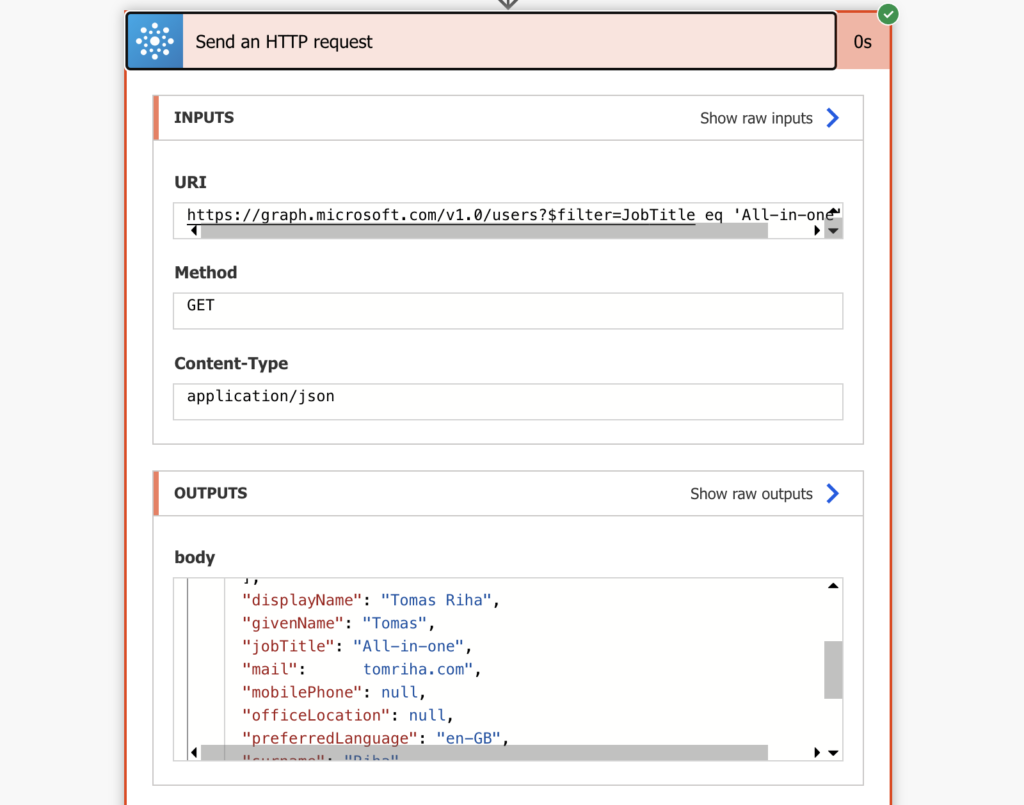Click the green success checkmark badge

(x=888, y=14)
